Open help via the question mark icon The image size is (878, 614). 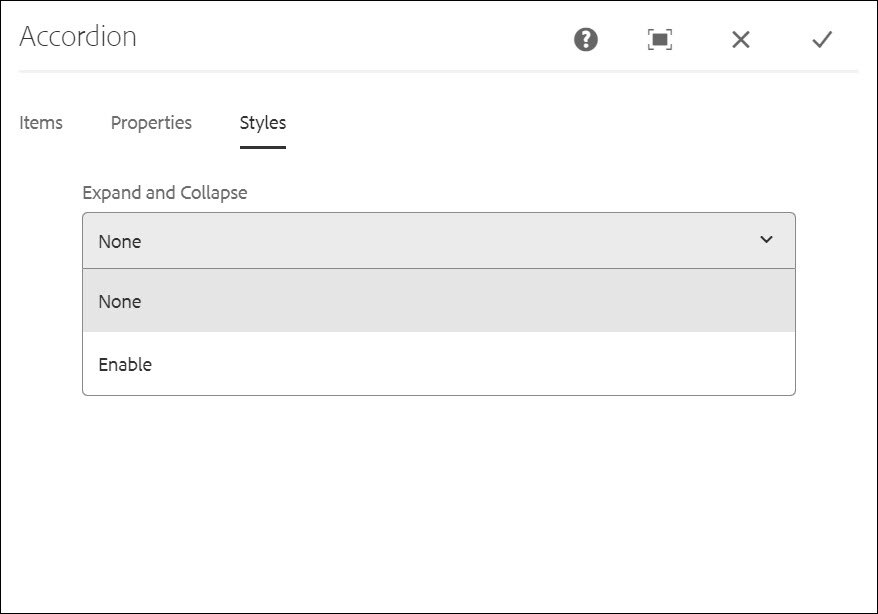(x=586, y=39)
